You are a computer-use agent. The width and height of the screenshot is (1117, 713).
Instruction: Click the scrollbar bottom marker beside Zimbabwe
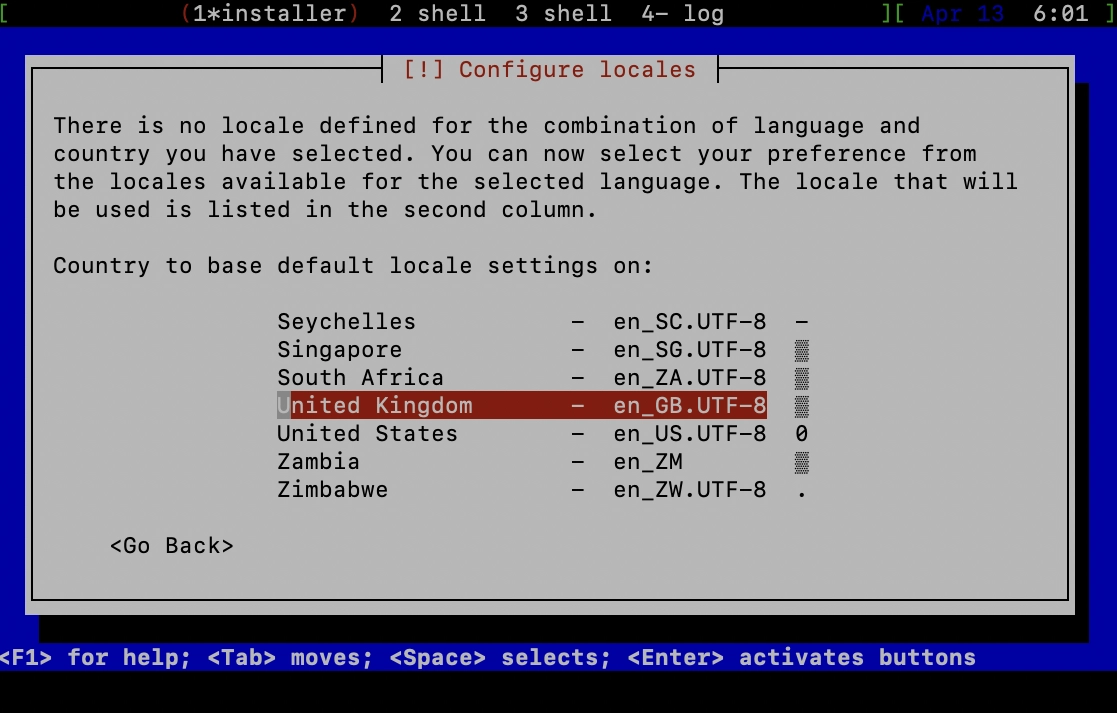click(801, 490)
